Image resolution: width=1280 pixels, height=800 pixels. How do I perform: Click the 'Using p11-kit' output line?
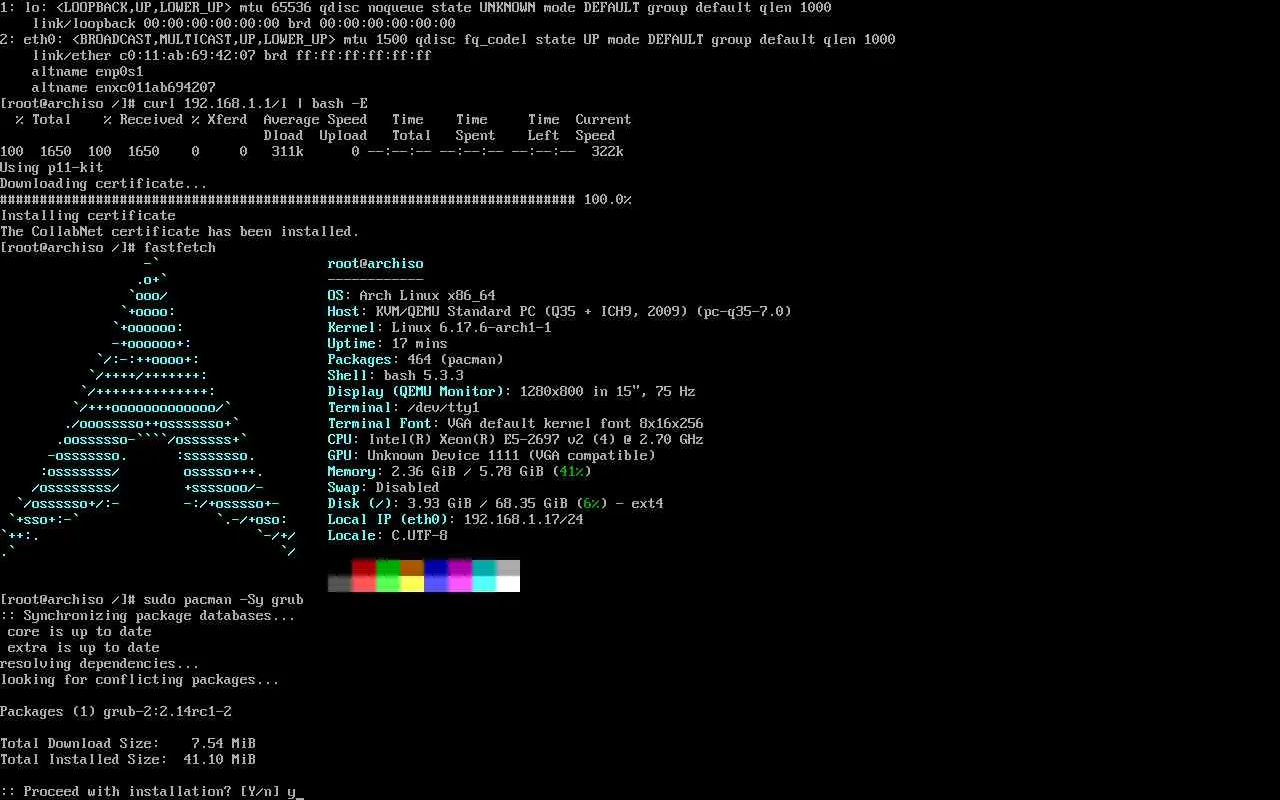pyautogui.click(x=52, y=168)
